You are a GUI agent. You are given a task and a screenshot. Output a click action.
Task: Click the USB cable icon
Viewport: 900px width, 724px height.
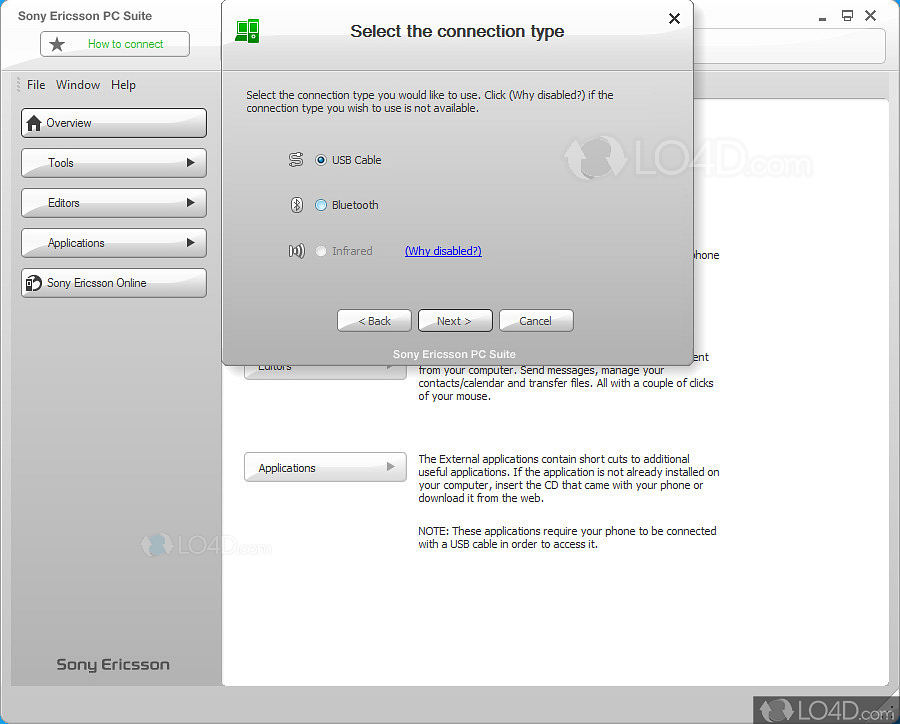pyautogui.click(x=296, y=160)
